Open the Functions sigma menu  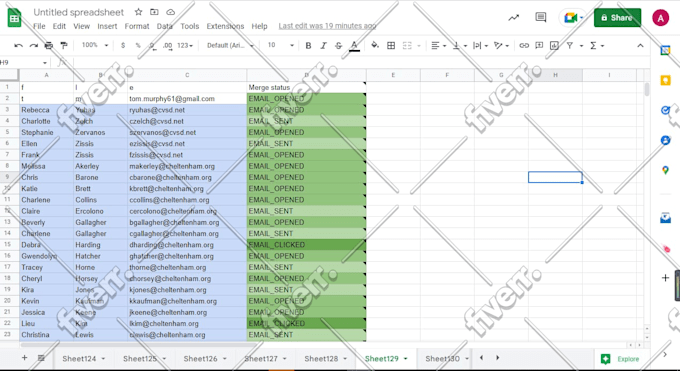596,46
